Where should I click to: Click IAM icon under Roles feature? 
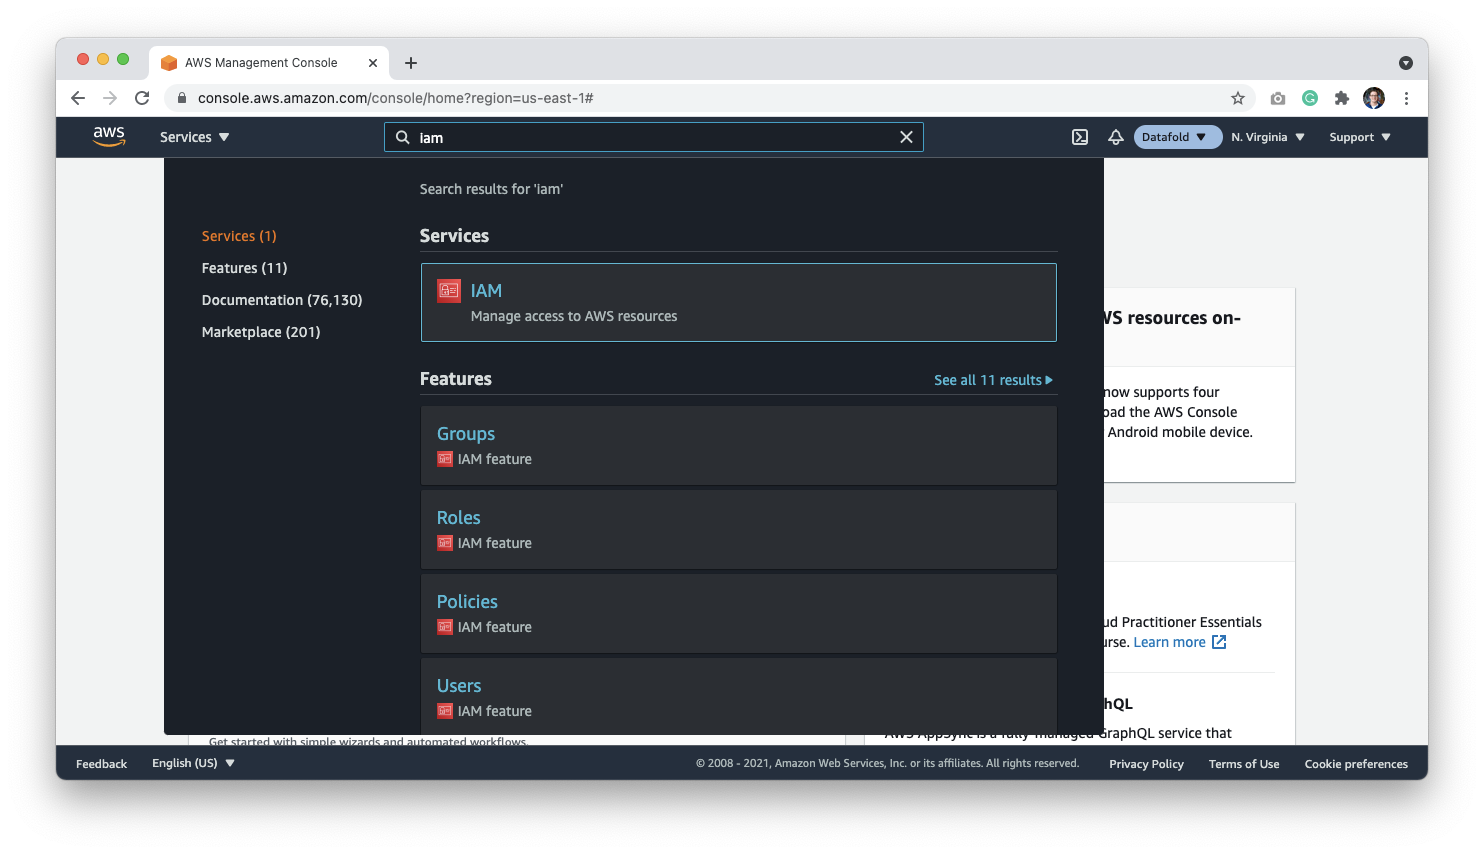[x=445, y=543]
